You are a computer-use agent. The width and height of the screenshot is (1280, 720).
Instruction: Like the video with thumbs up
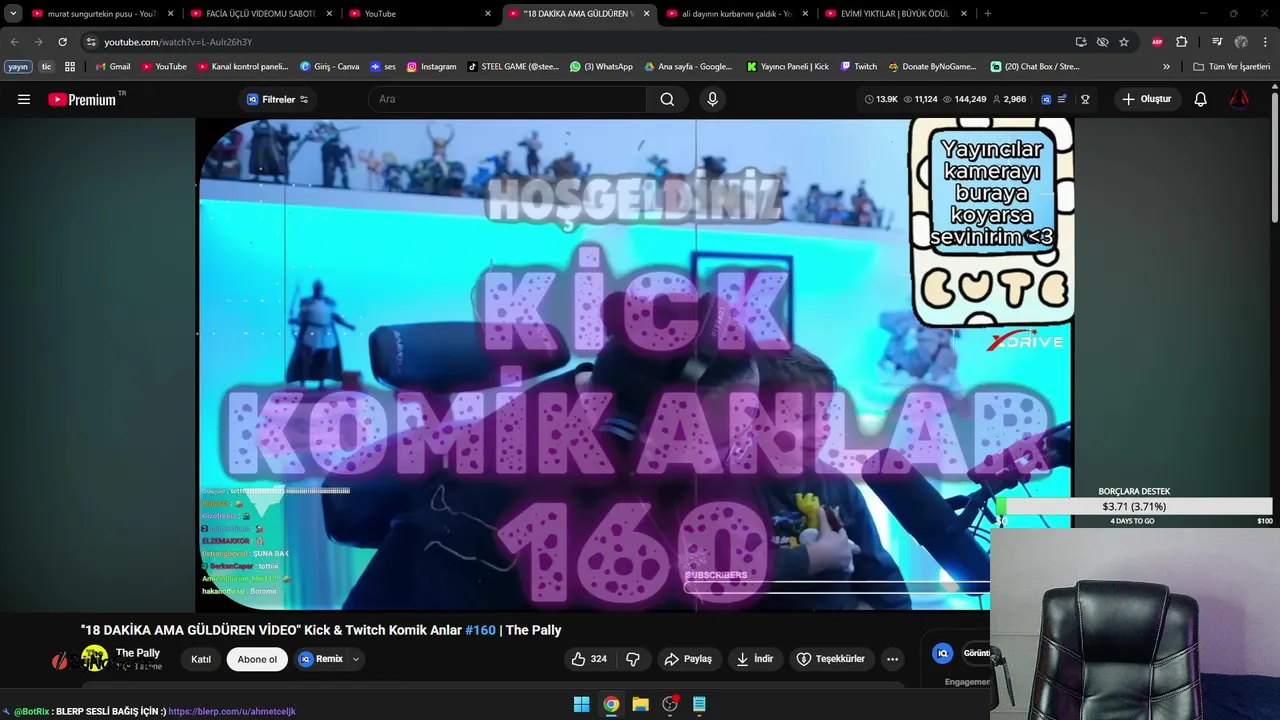[589, 659]
